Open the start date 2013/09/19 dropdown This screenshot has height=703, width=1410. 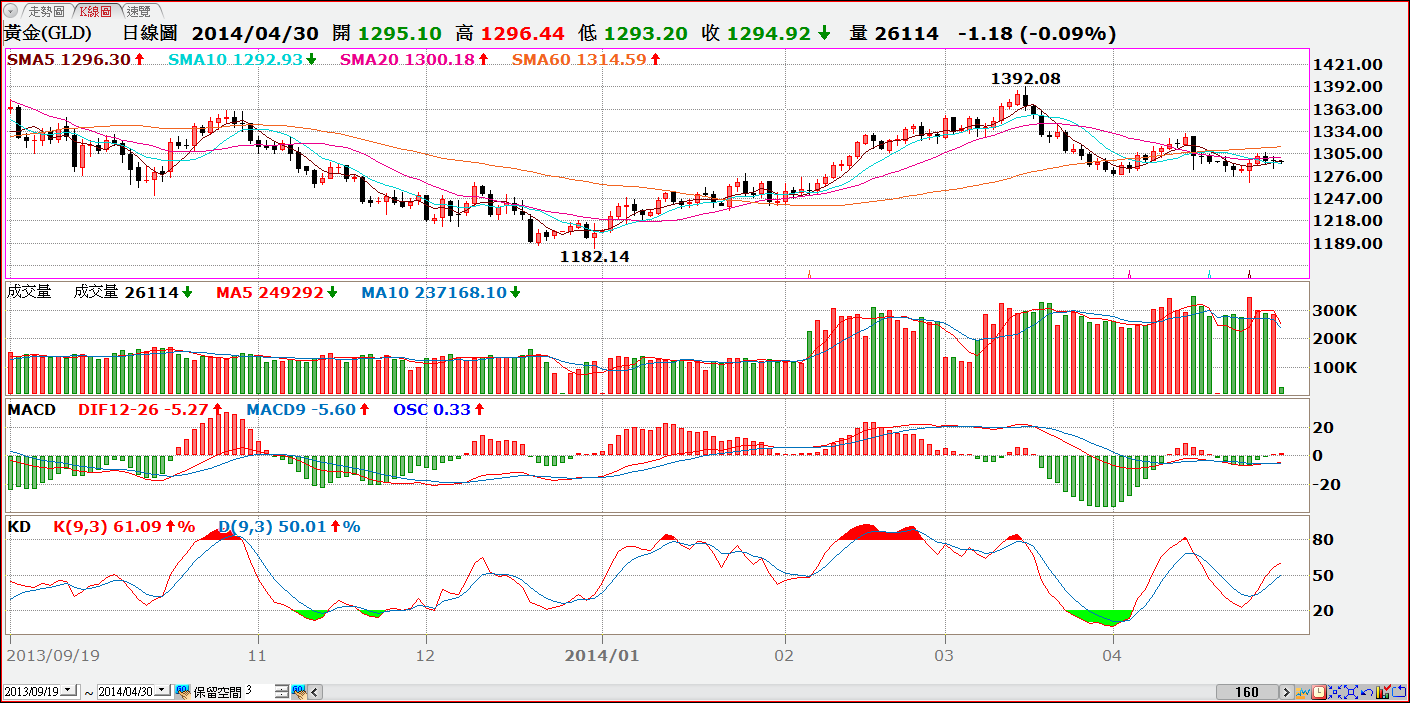[x=68, y=691]
